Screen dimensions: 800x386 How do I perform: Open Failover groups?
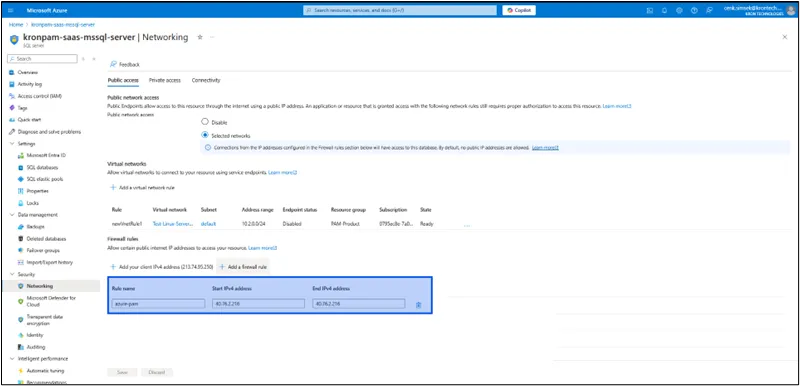[x=43, y=250]
